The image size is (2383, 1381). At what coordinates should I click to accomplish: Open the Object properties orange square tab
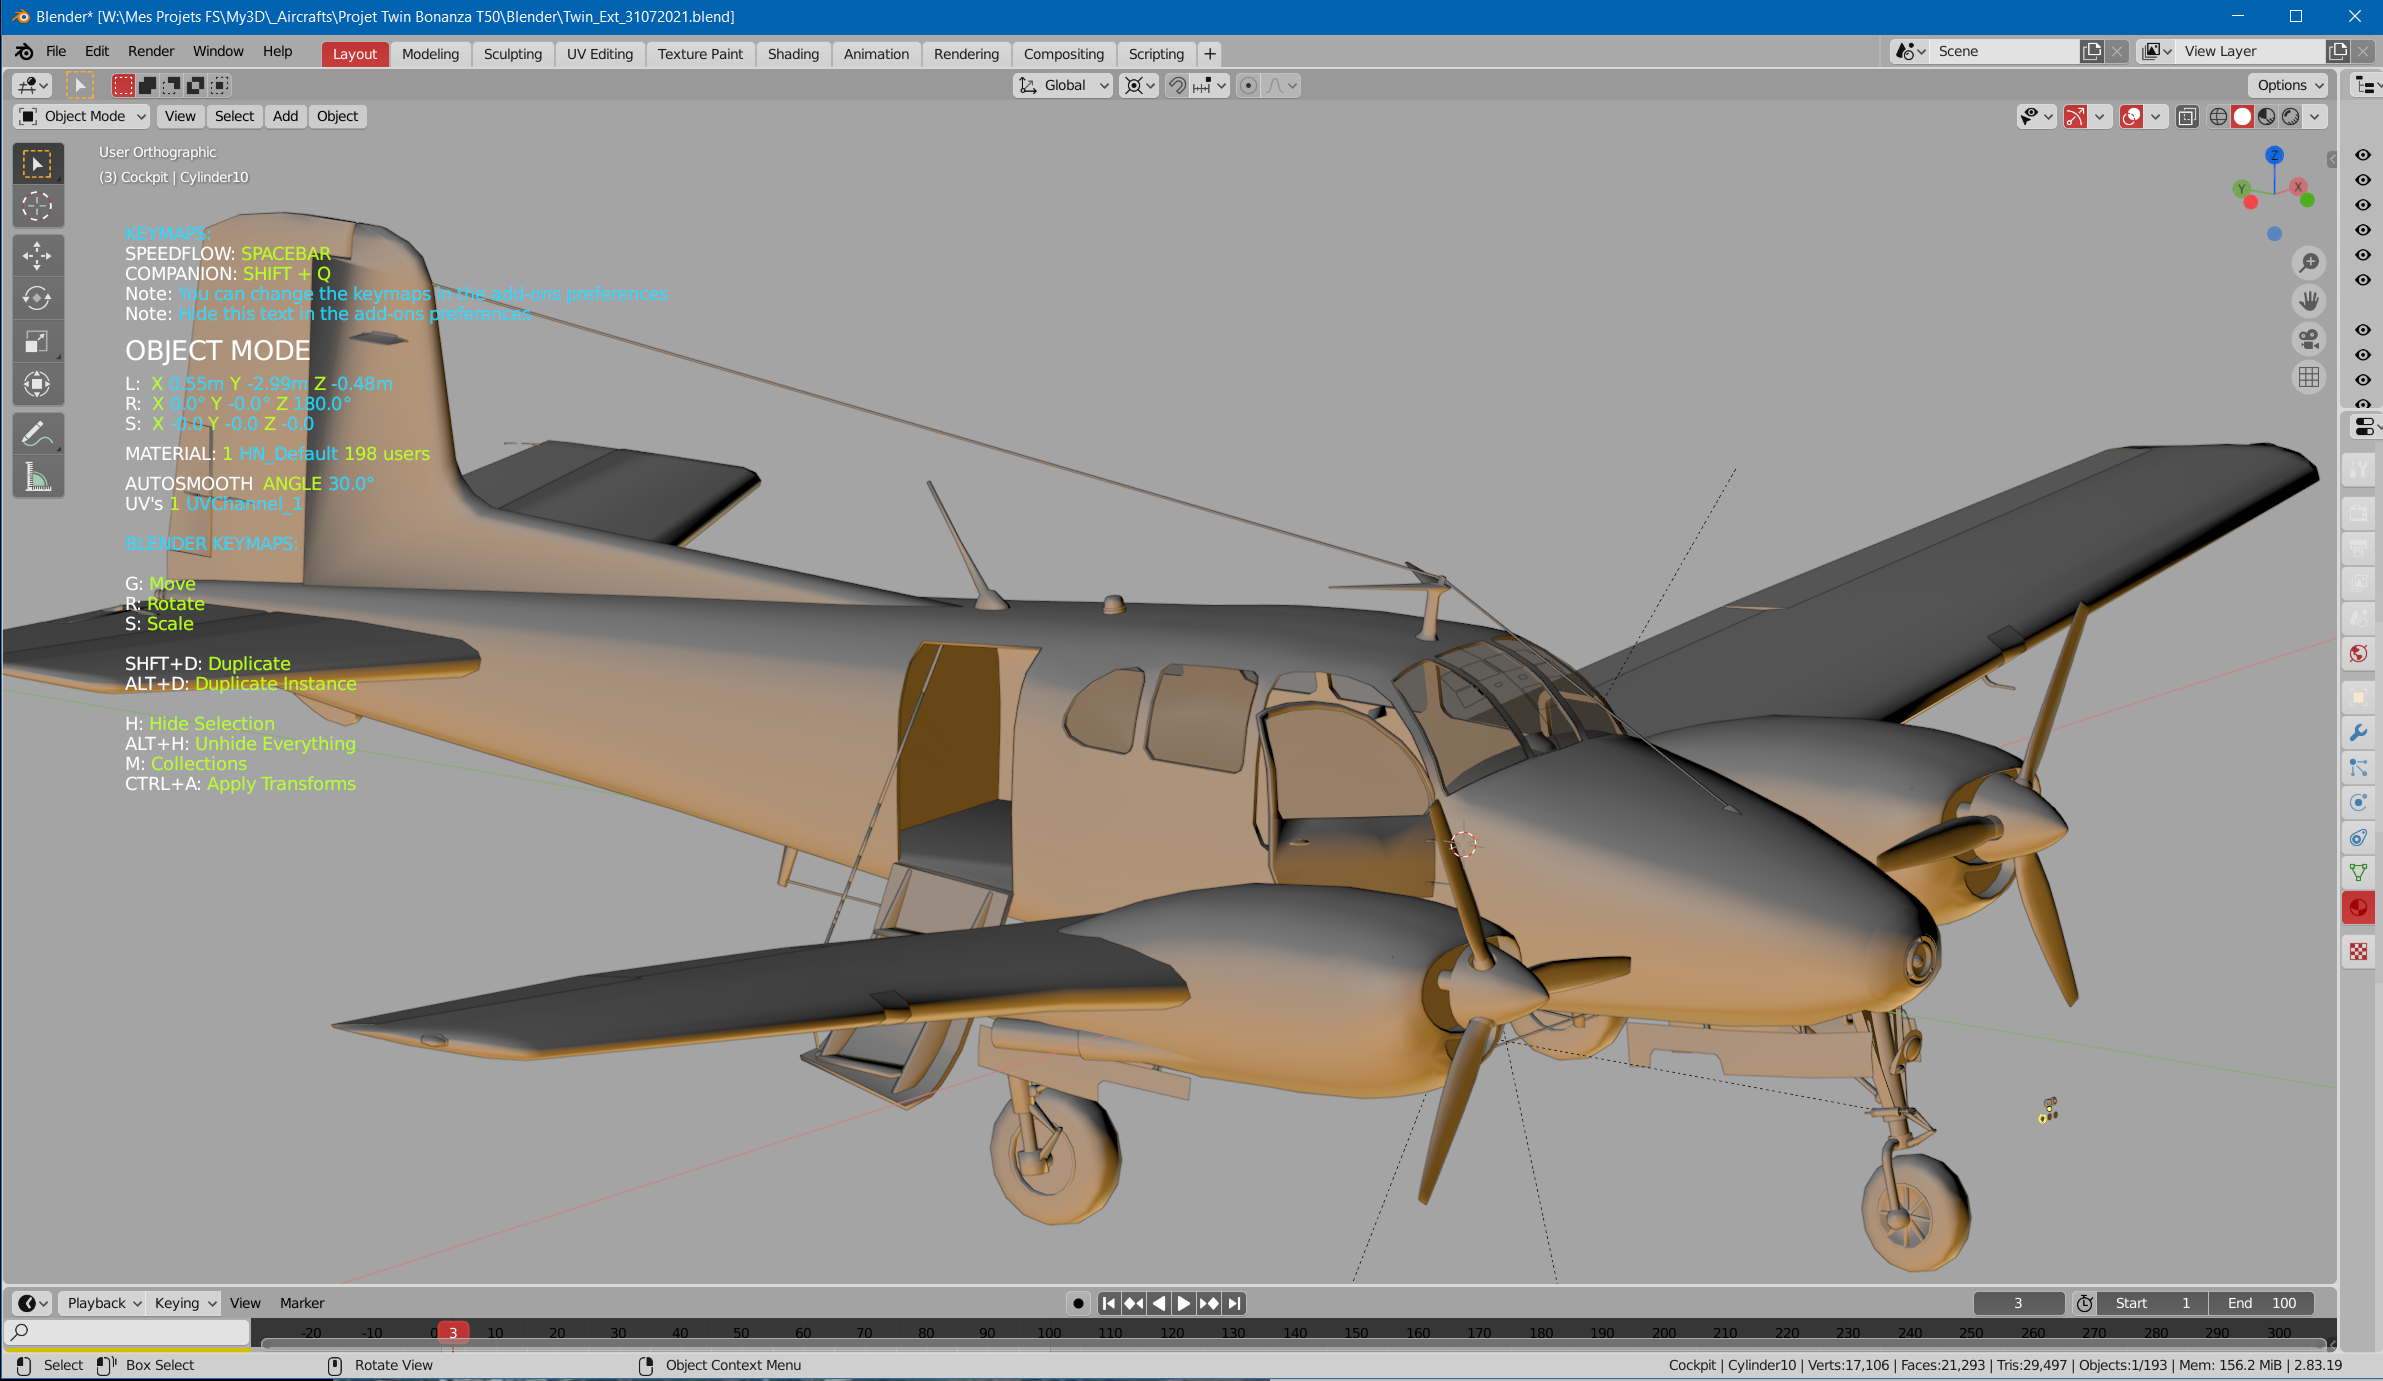click(2358, 698)
